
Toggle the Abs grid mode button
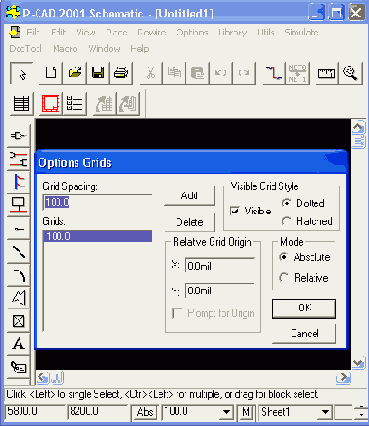145,412
